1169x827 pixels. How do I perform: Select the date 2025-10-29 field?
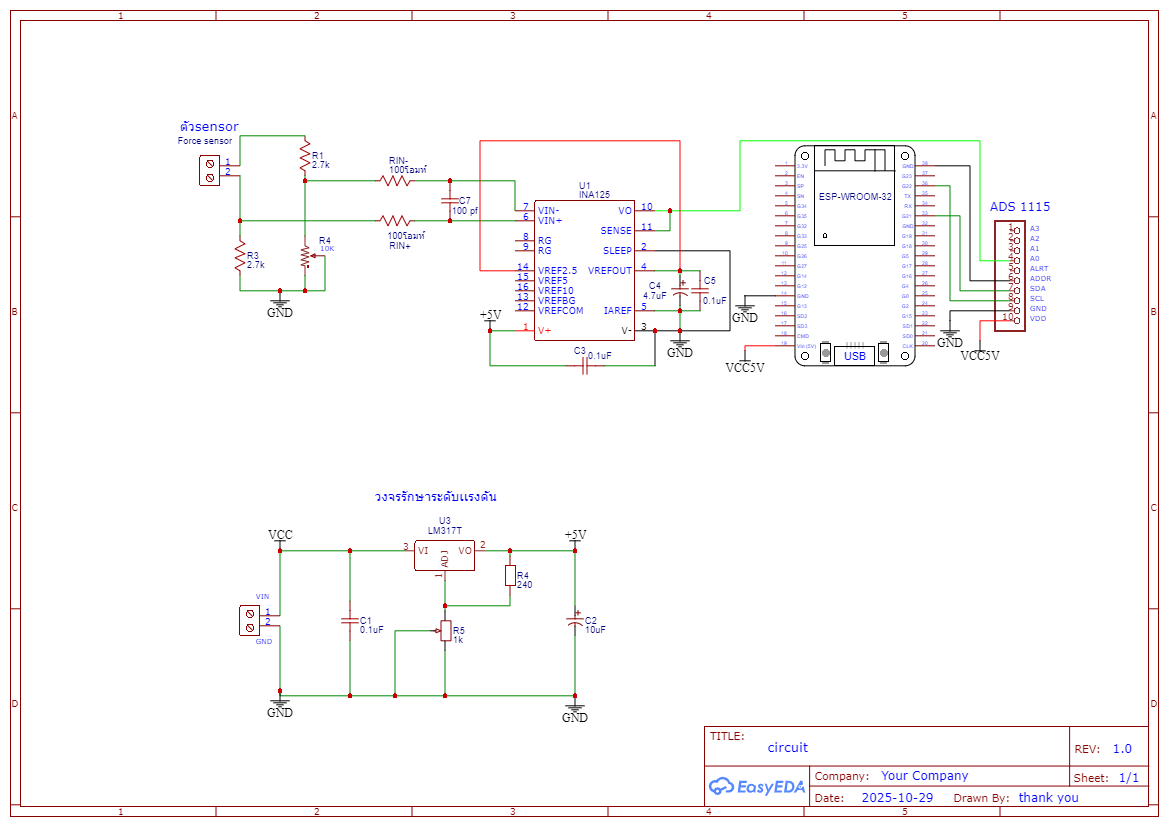[897, 797]
